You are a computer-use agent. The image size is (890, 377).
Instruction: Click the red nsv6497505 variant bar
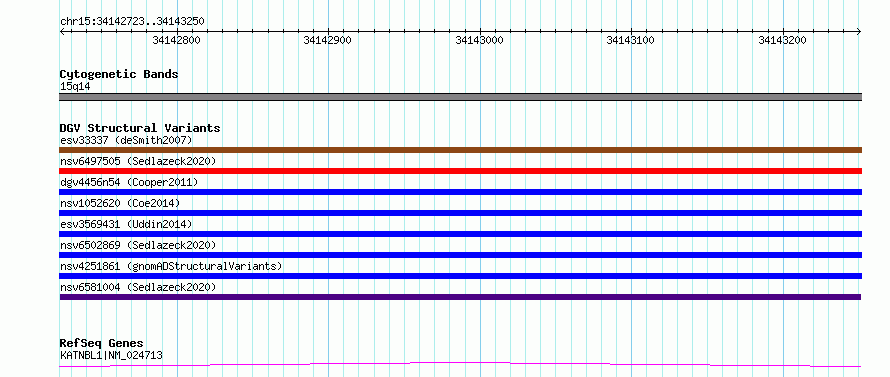[x=460, y=171]
